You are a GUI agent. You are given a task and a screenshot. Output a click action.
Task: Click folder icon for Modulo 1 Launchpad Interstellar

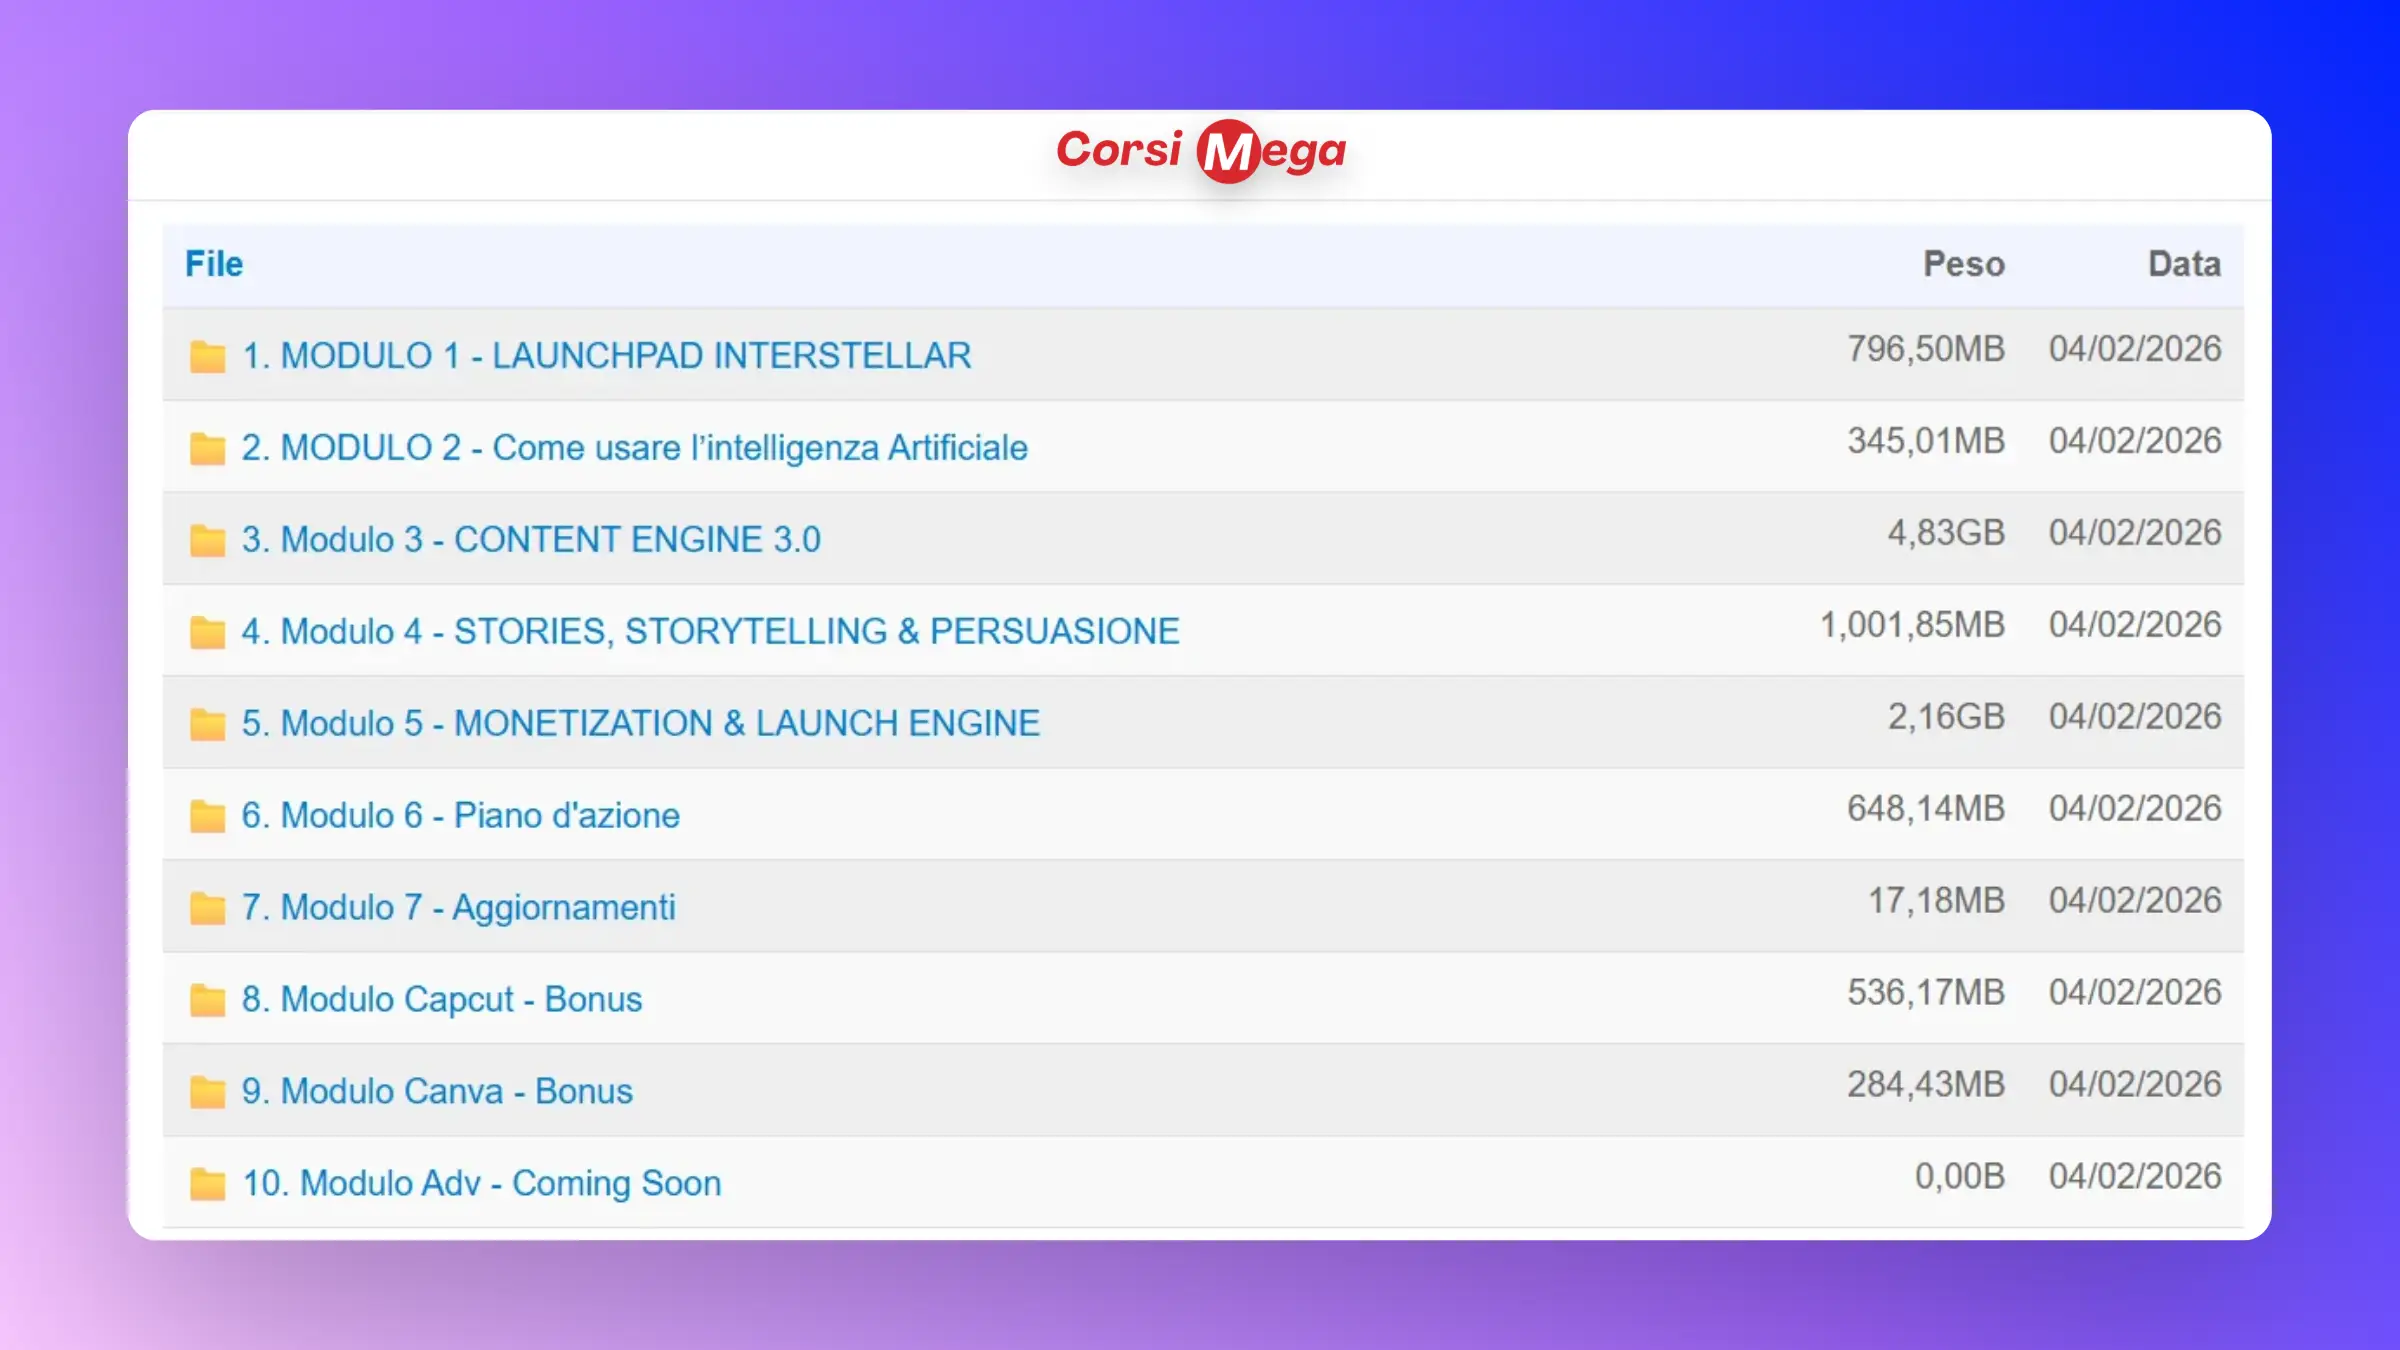207,356
